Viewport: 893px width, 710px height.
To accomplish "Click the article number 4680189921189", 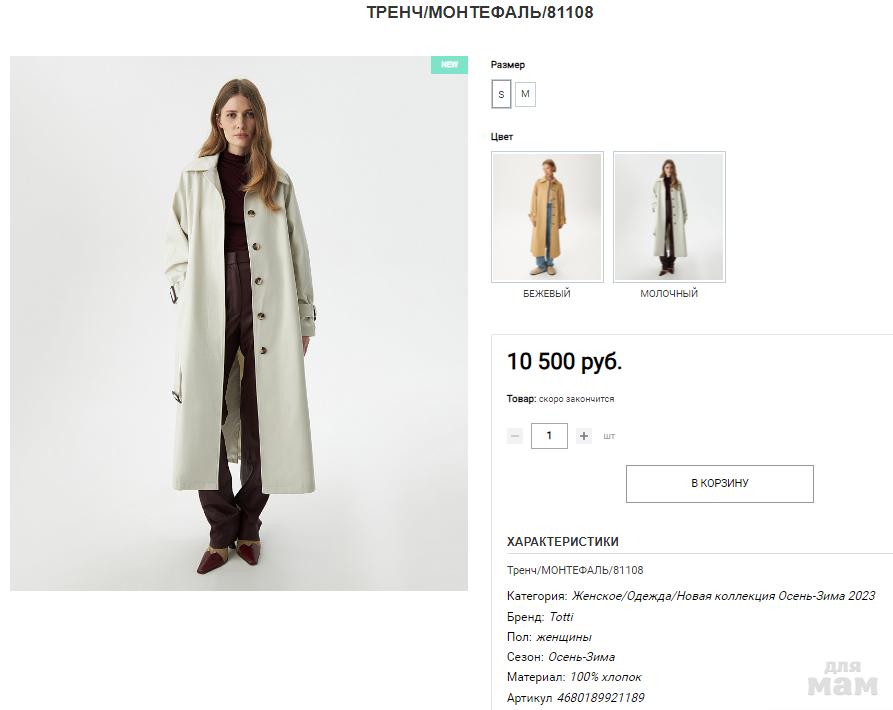I will coord(600,697).
